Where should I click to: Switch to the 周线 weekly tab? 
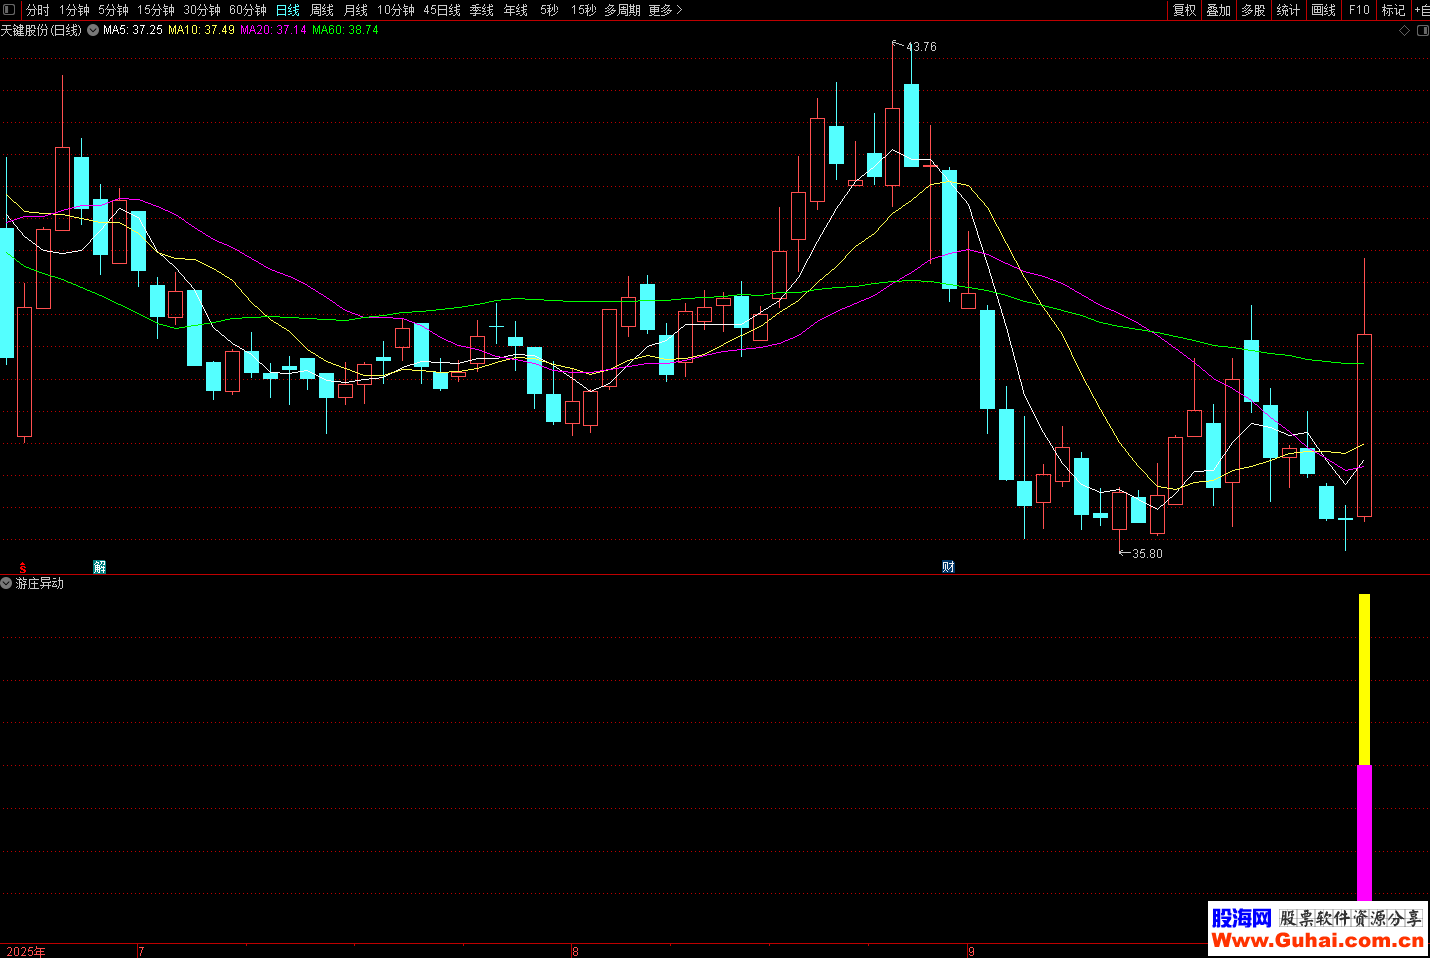click(x=322, y=10)
